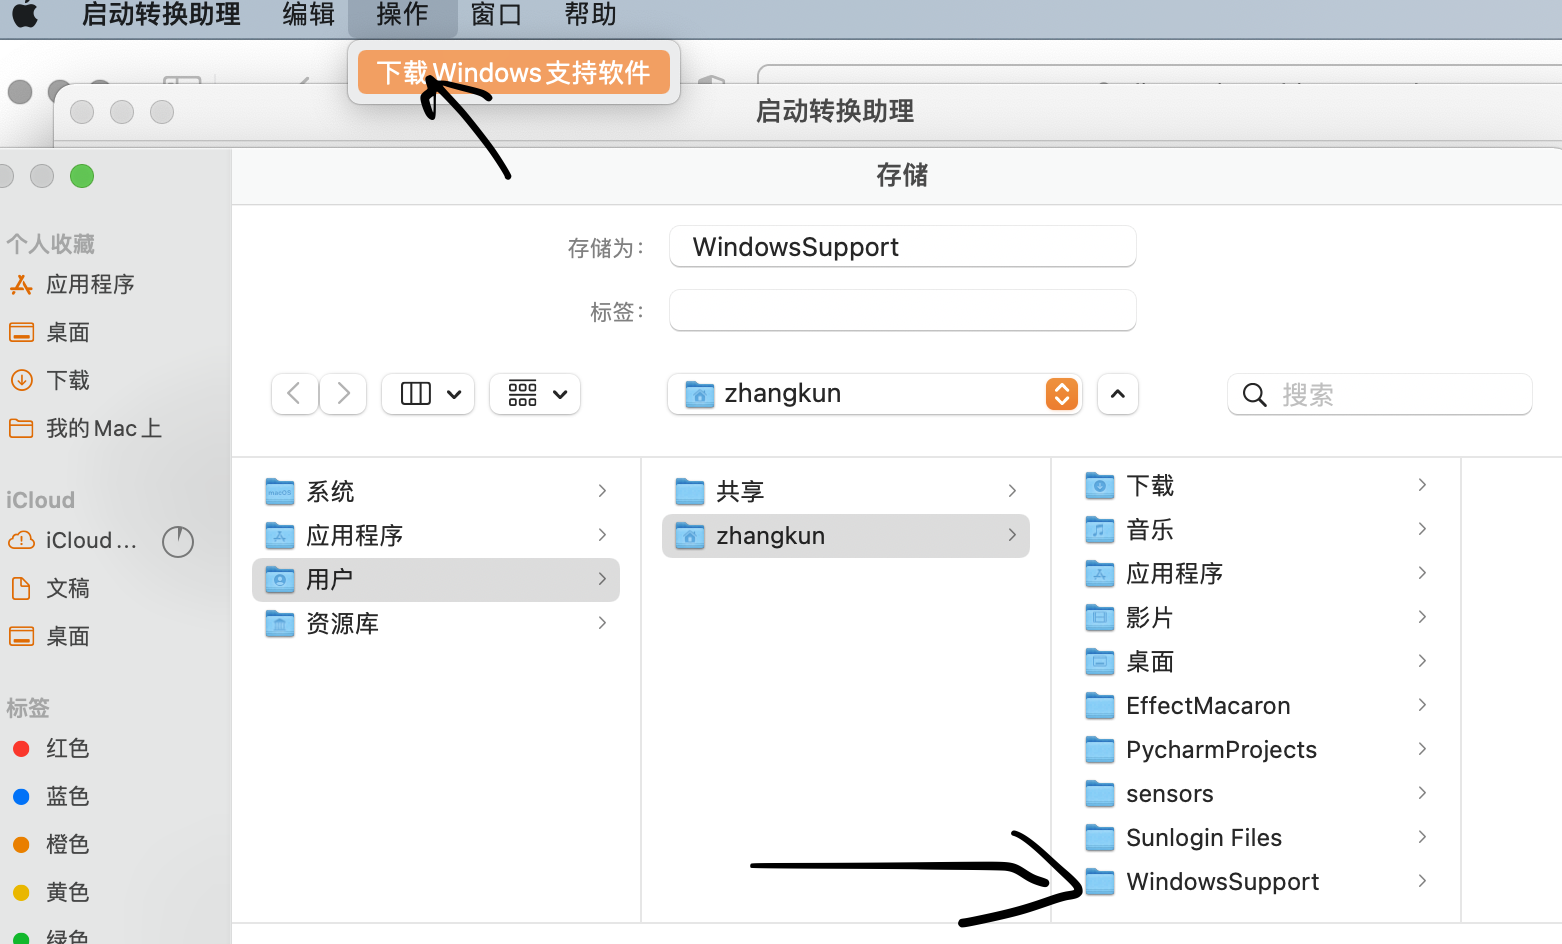
Task: Select the 共享 folder
Action: click(846, 491)
